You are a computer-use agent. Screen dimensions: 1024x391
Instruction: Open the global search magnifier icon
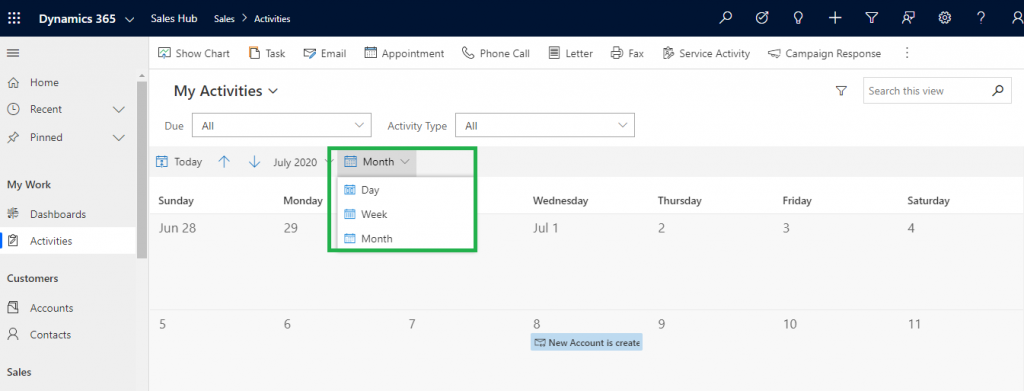pos(726,18)
